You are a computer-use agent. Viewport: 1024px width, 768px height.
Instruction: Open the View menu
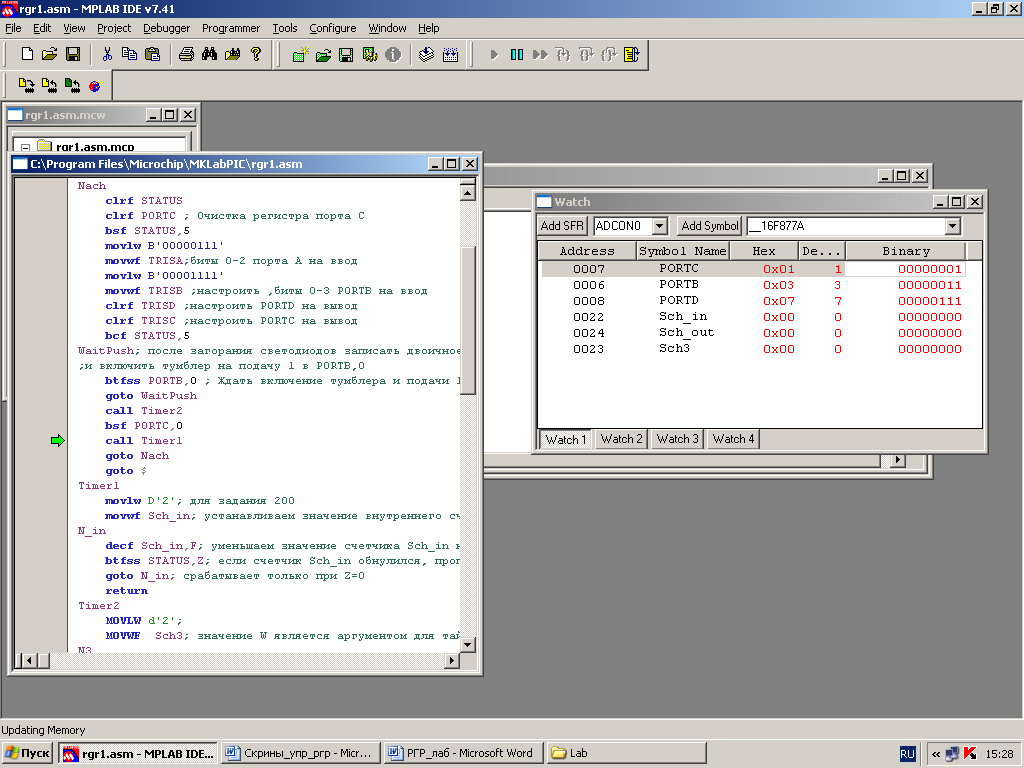tap(74, 28)
